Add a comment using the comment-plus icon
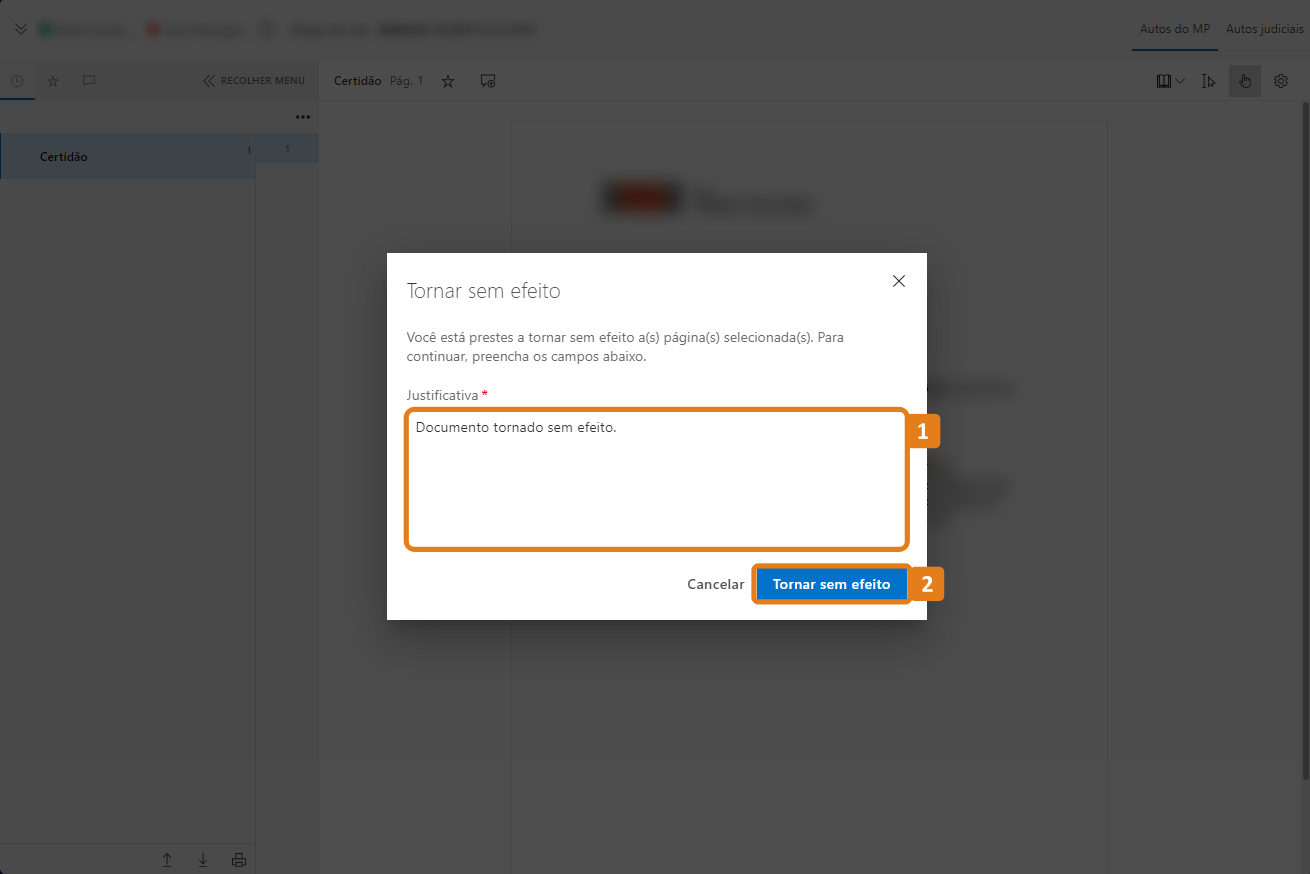The image size is (1310, 874). click(488, 81)
